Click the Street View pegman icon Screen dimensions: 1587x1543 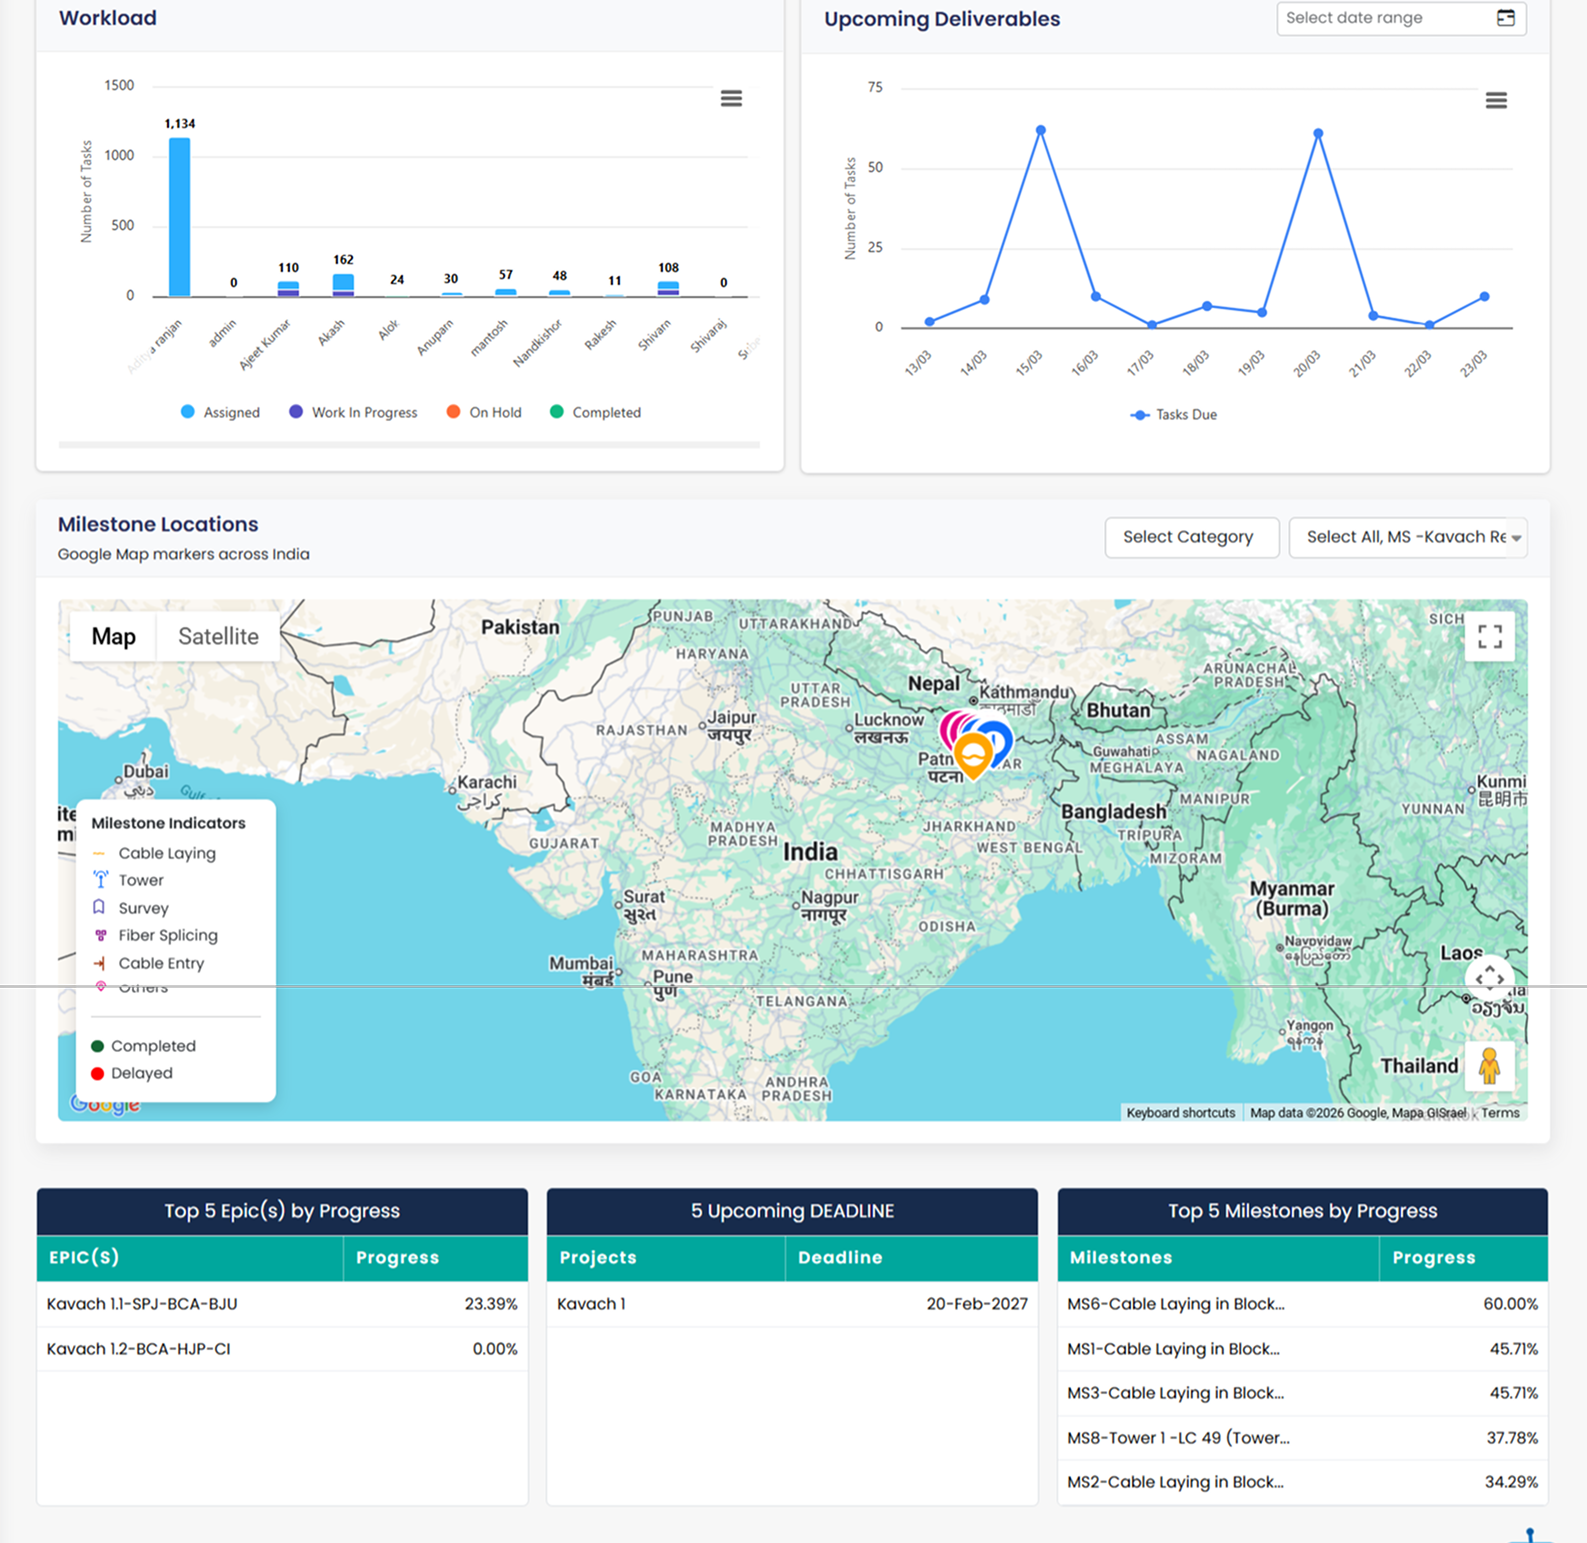click(x=1489, y=1066)
